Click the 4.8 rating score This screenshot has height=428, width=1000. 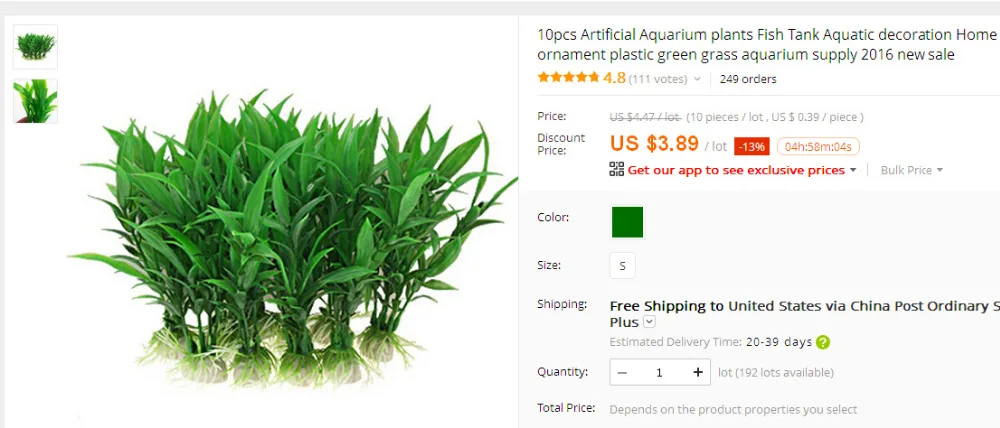614,78
